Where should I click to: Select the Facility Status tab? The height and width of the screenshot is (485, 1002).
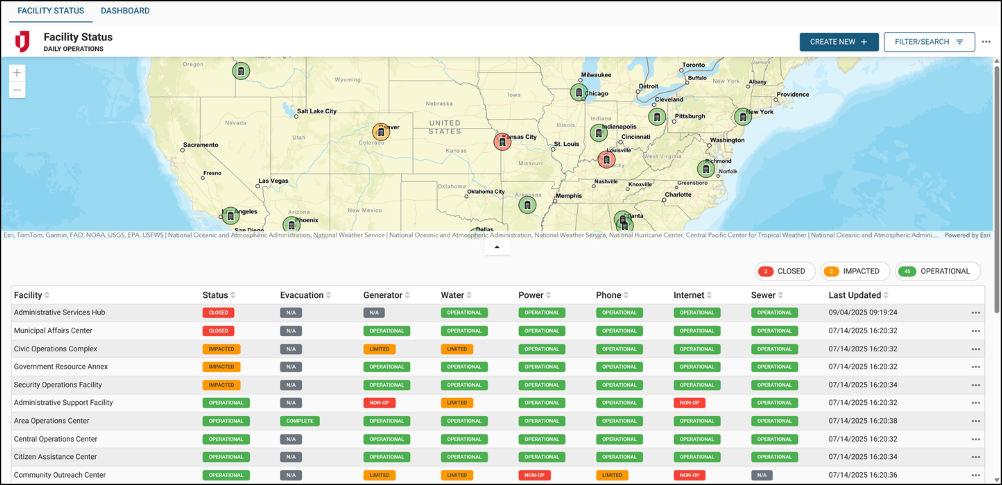[50, 11]
